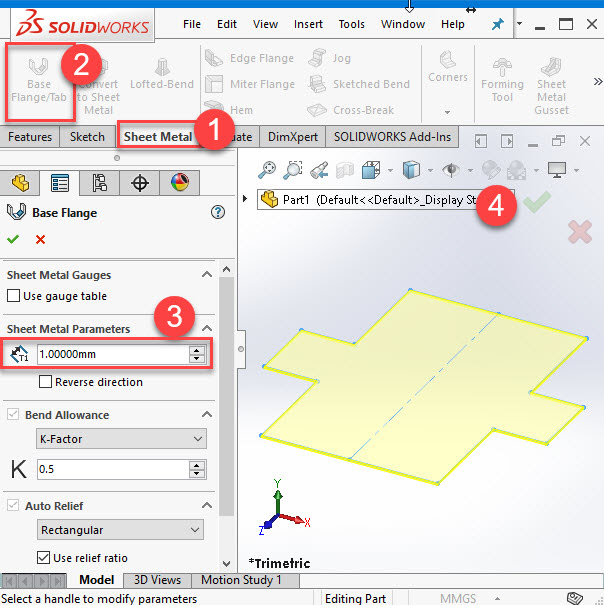
Task: Click the Previous View icon
Action: tap(319, 170)
